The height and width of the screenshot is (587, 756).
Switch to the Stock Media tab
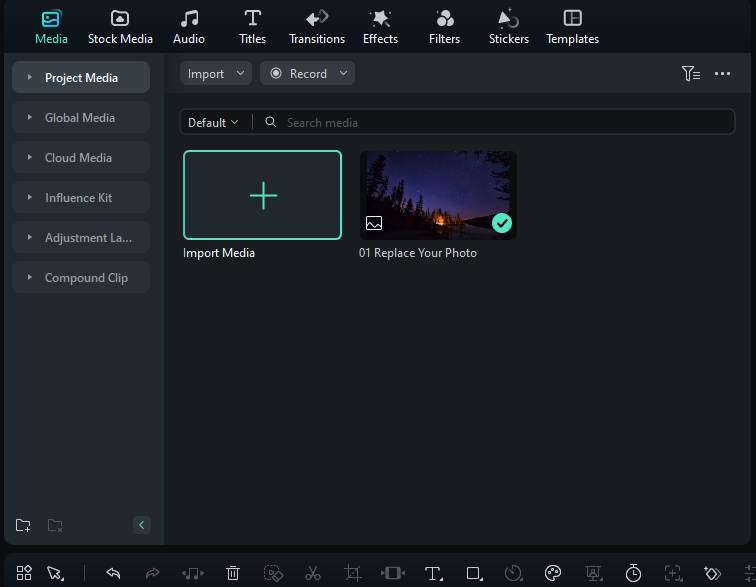click(x=120, y=27)
